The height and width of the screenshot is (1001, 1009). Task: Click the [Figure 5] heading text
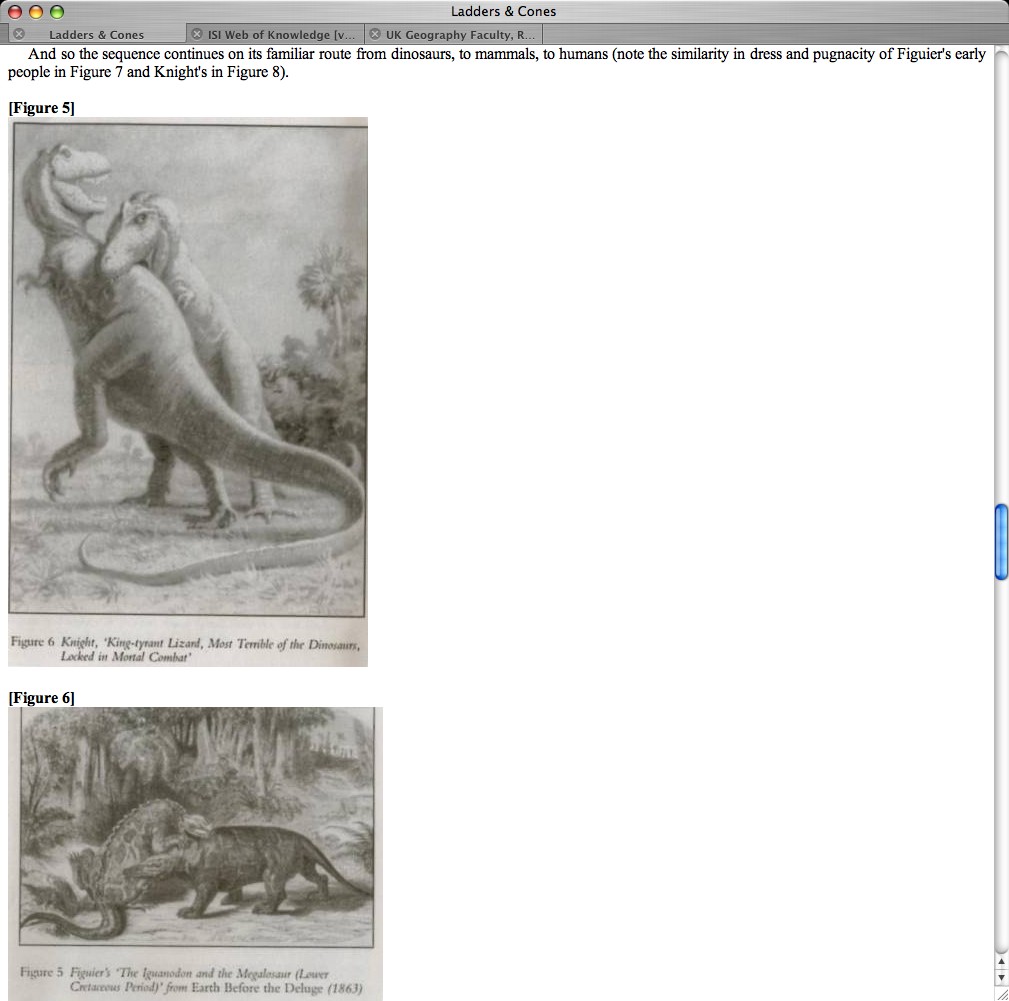pos(42,108)
